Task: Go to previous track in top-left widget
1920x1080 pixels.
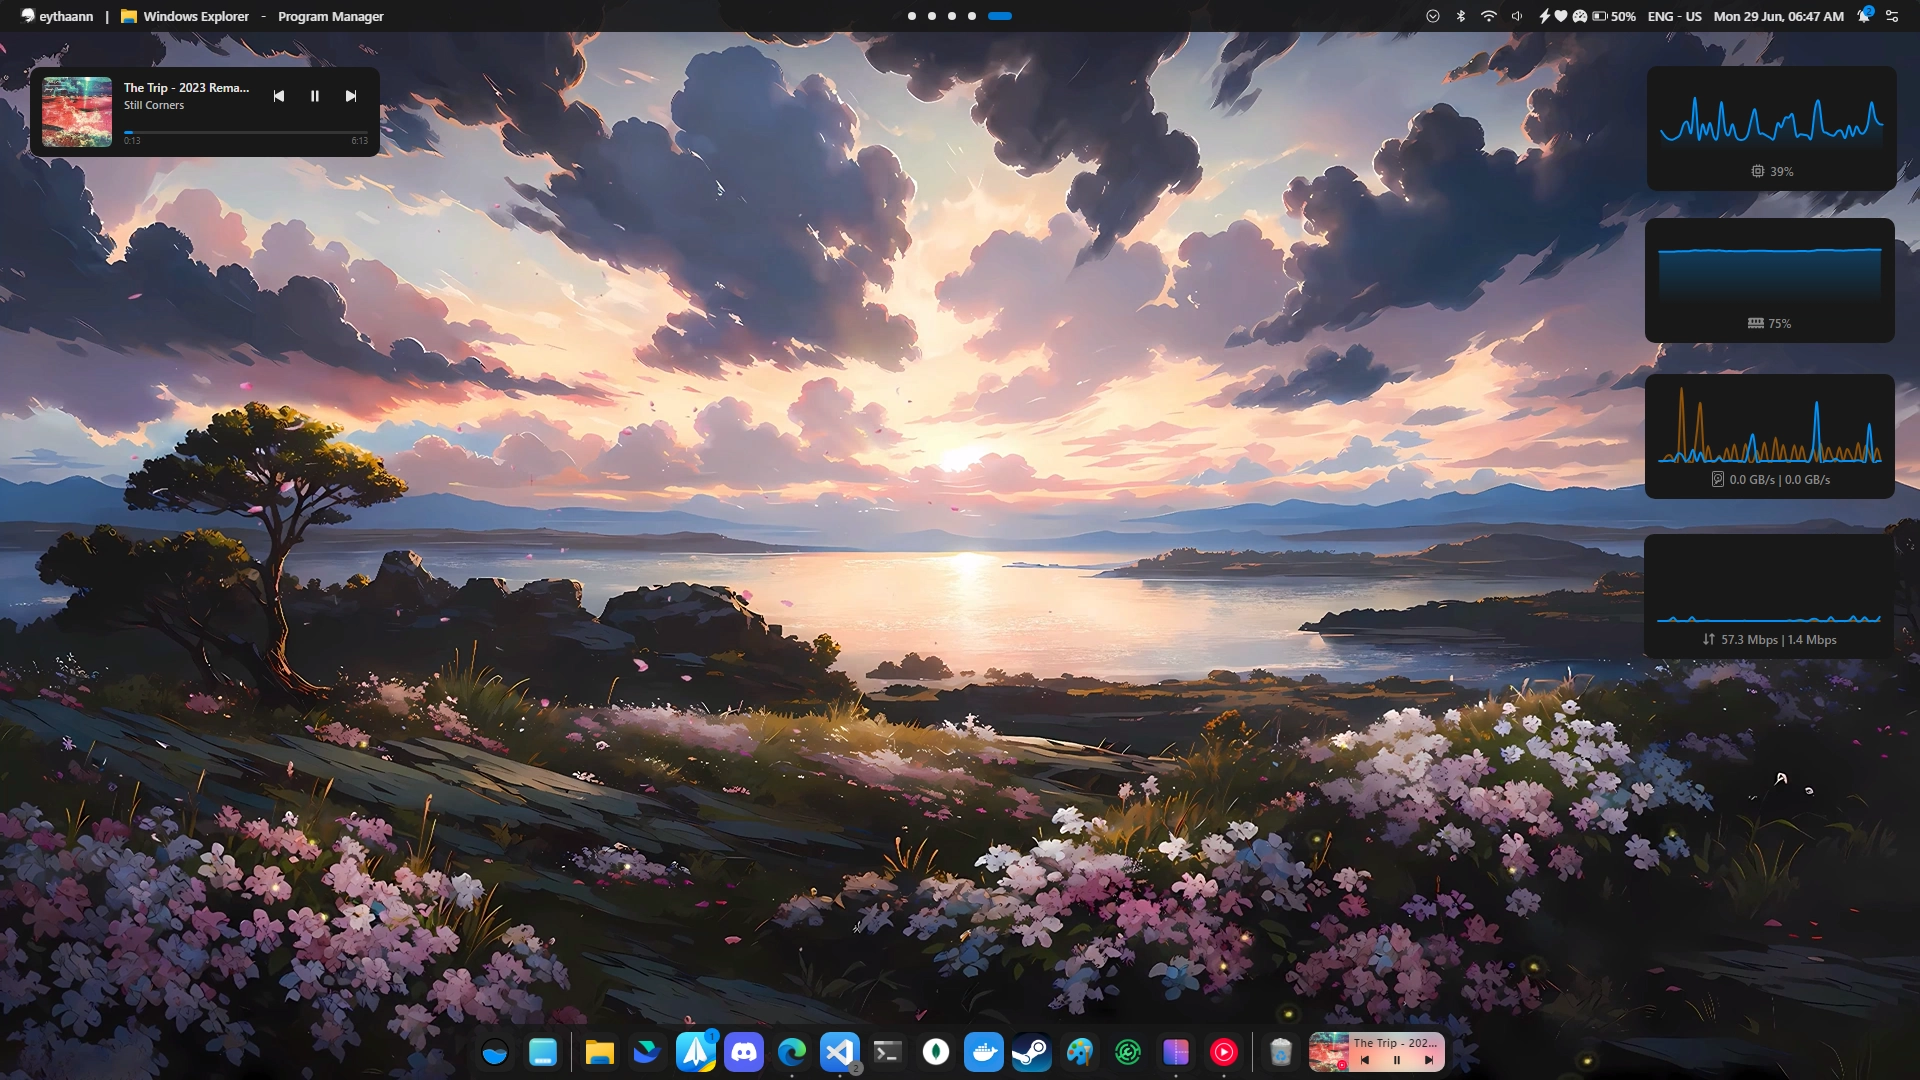Action: click(x=279, y=96)
